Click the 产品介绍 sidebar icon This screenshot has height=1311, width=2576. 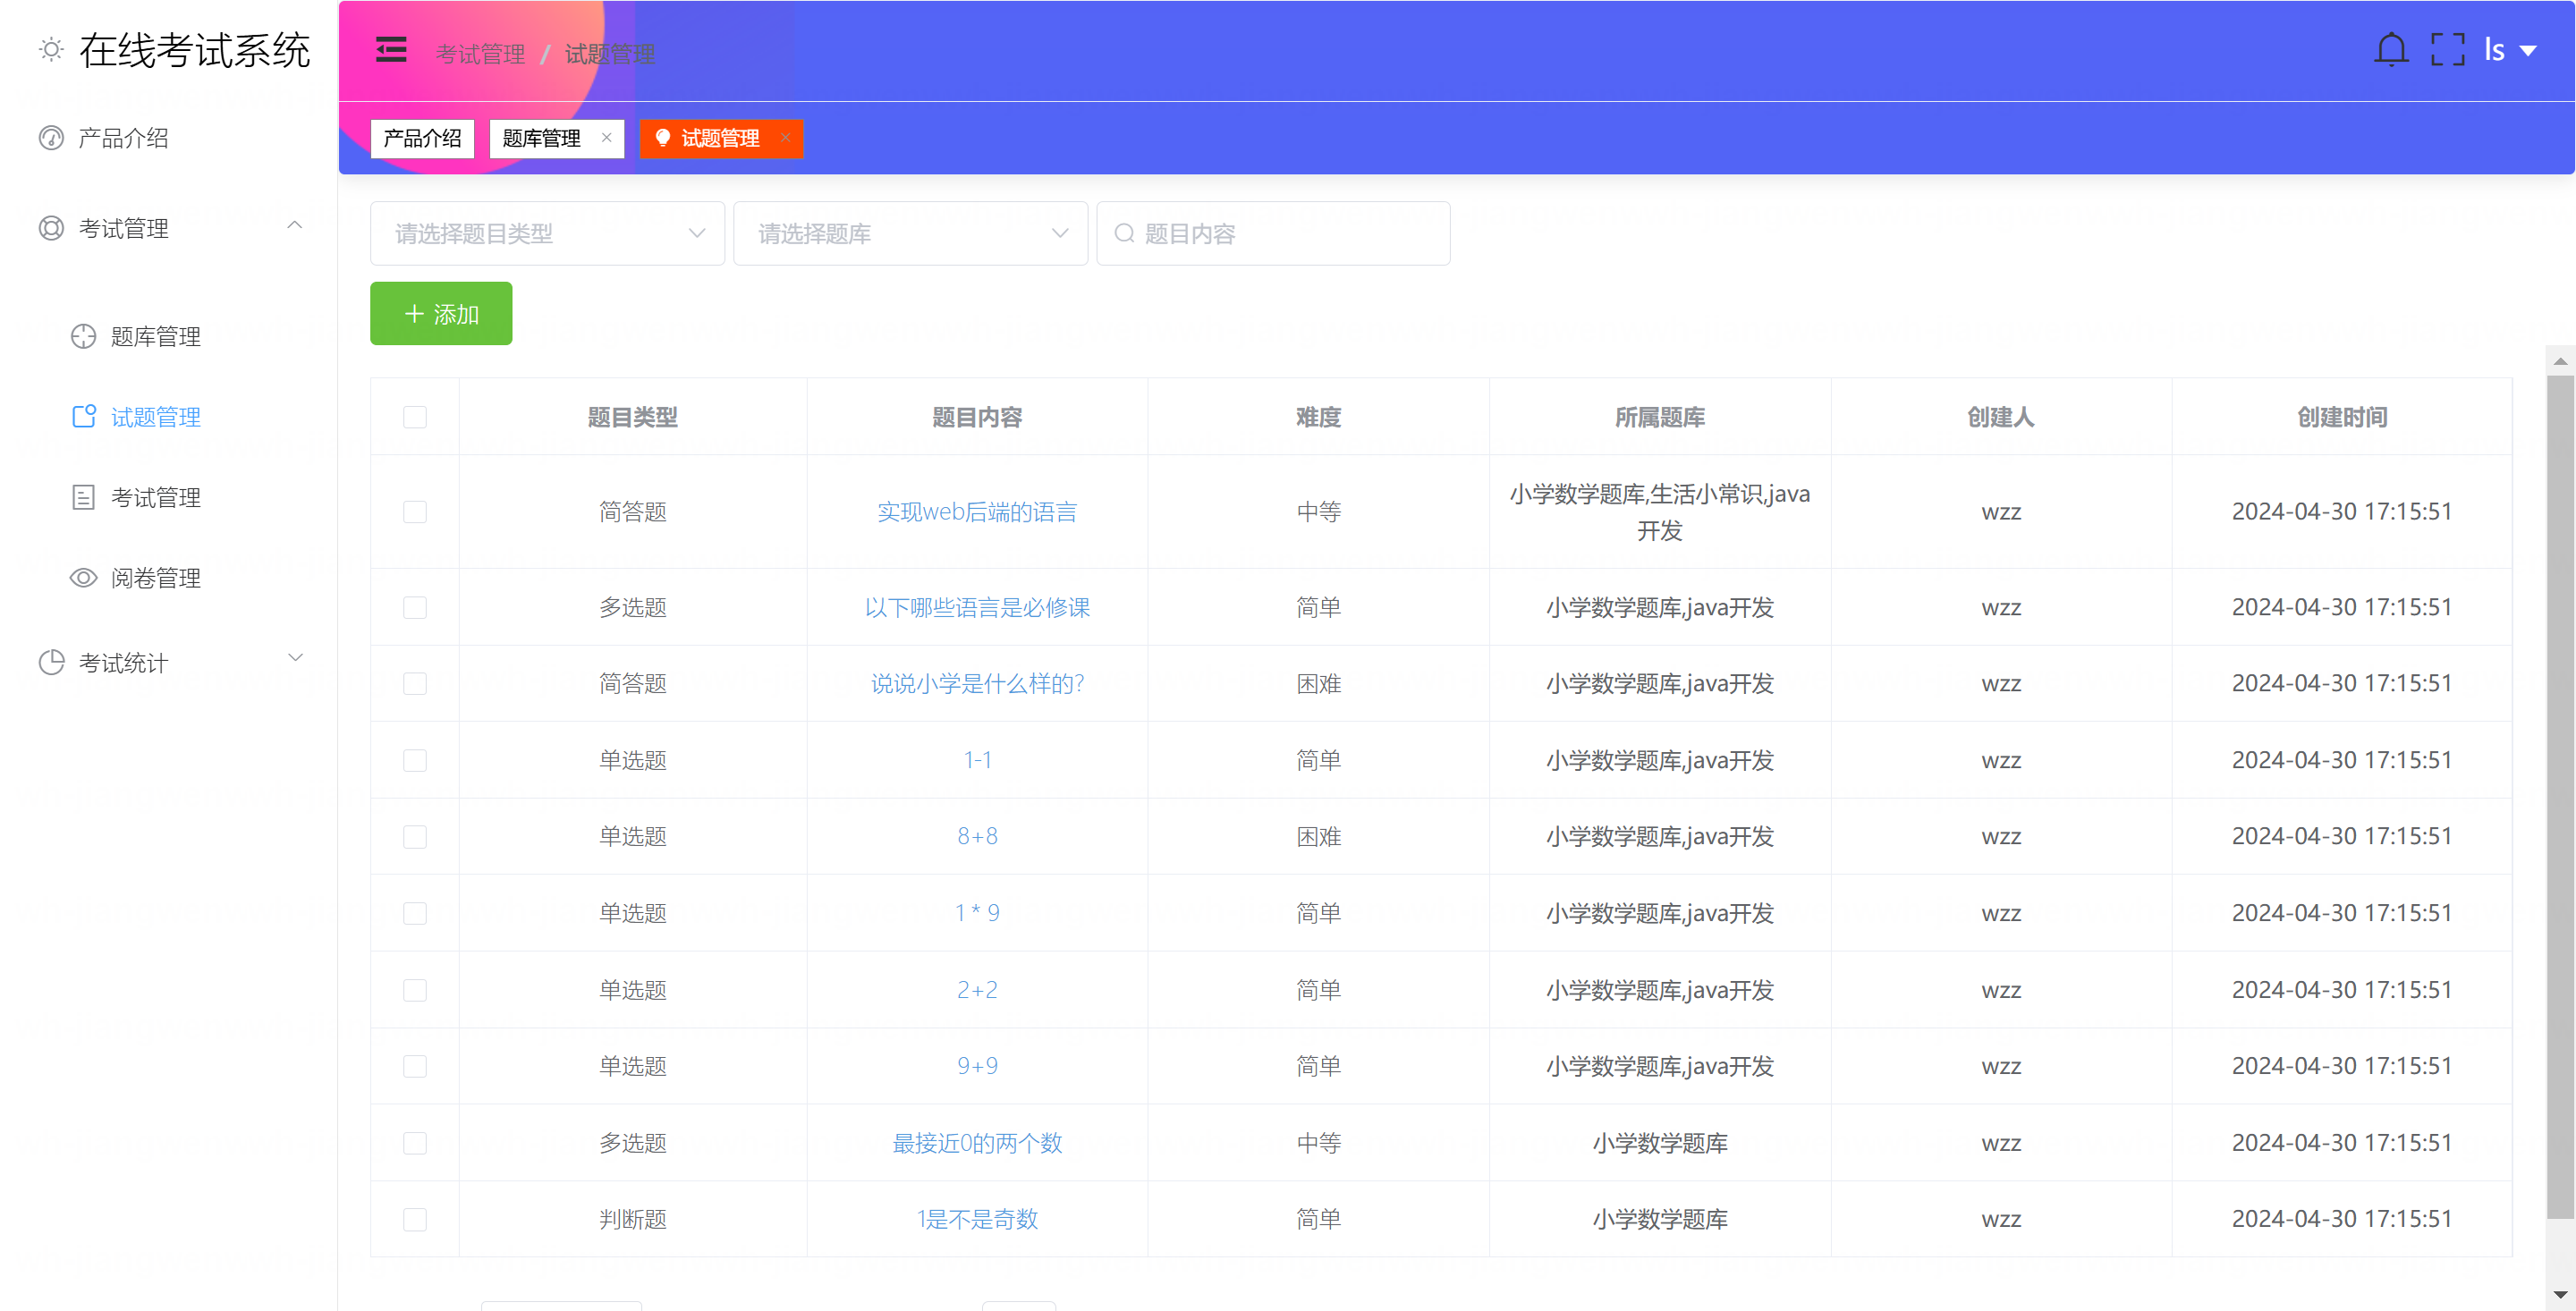click(51, 138)
